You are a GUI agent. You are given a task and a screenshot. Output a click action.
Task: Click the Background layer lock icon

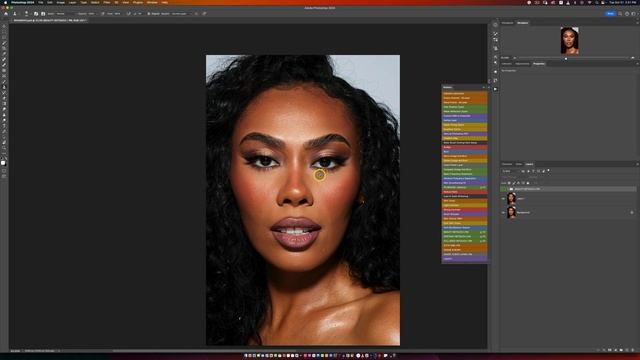tap(632, 213)
